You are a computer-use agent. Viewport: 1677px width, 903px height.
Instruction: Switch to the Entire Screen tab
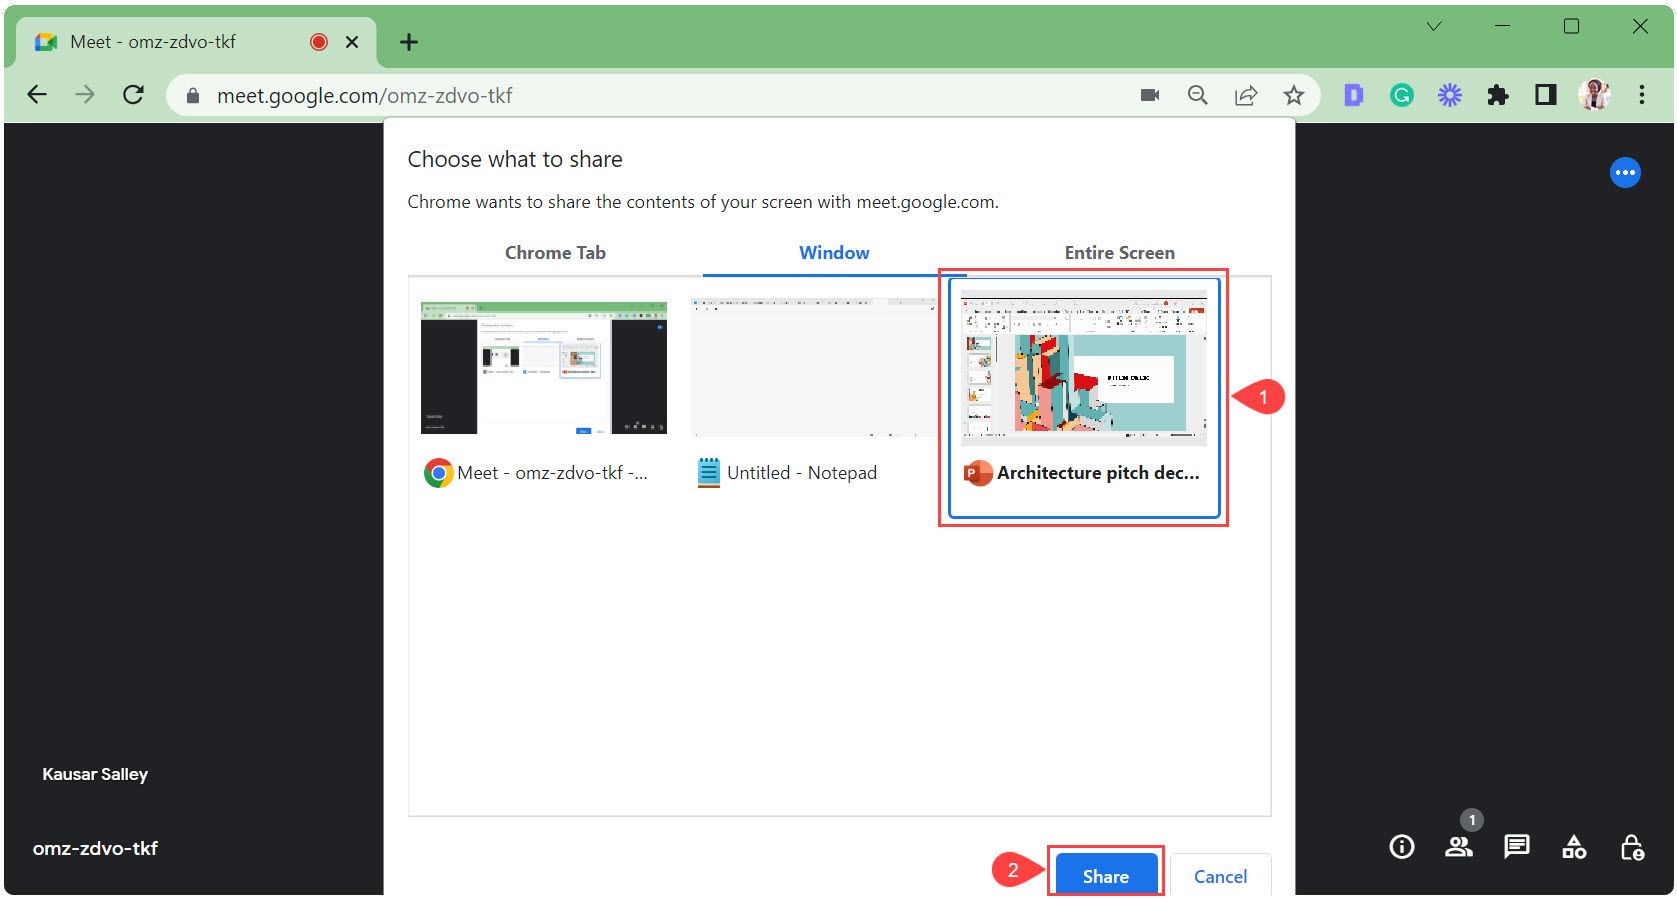point(1119,252)
